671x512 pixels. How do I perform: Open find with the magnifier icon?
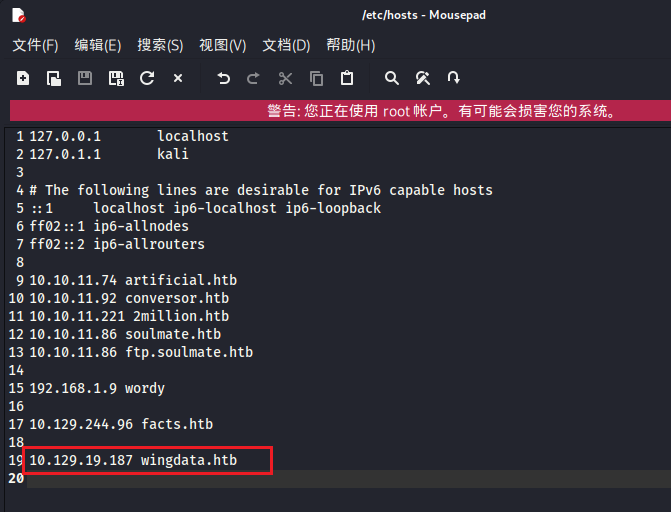click(392, 78)
